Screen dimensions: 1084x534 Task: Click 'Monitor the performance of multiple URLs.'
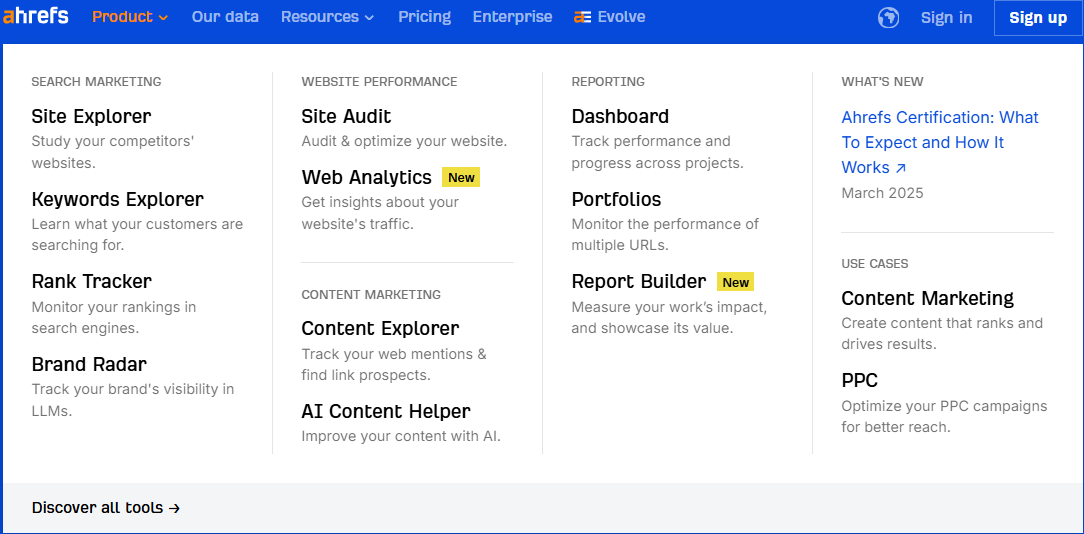(665, 234)
